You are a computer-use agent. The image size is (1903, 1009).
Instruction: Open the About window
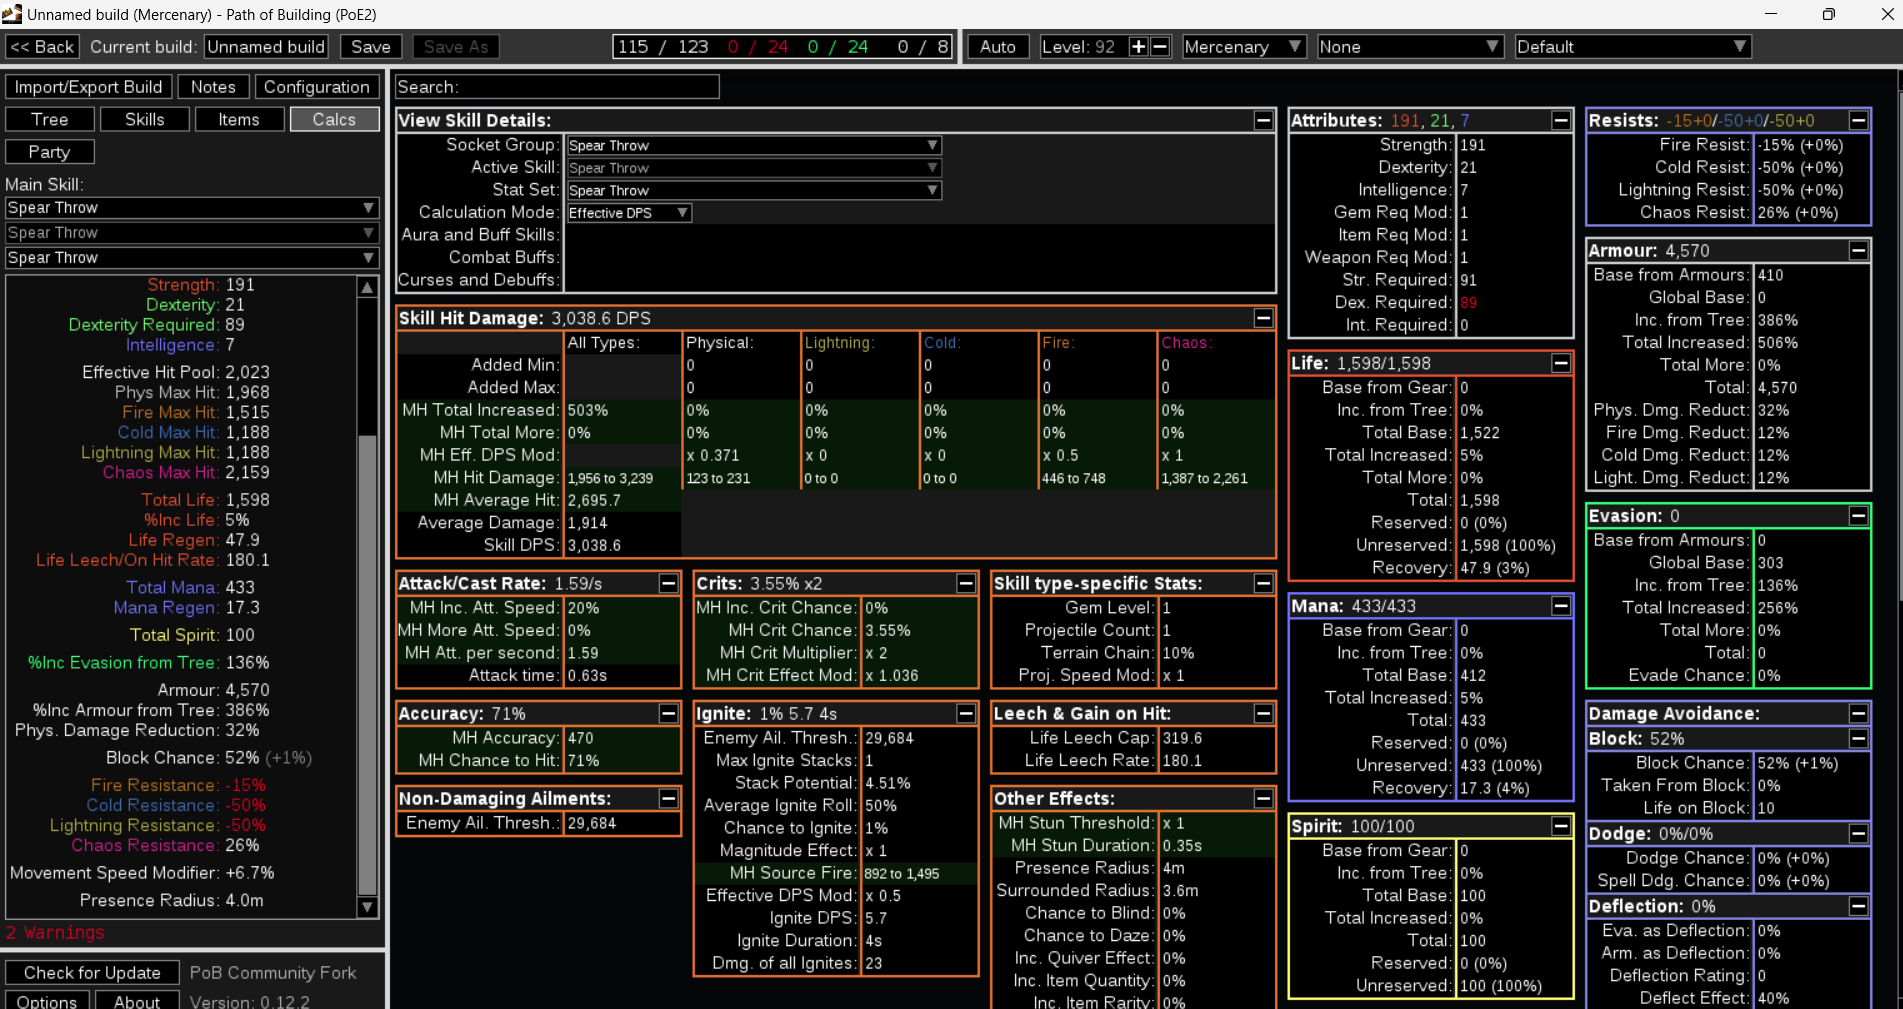click(137, 1001)
